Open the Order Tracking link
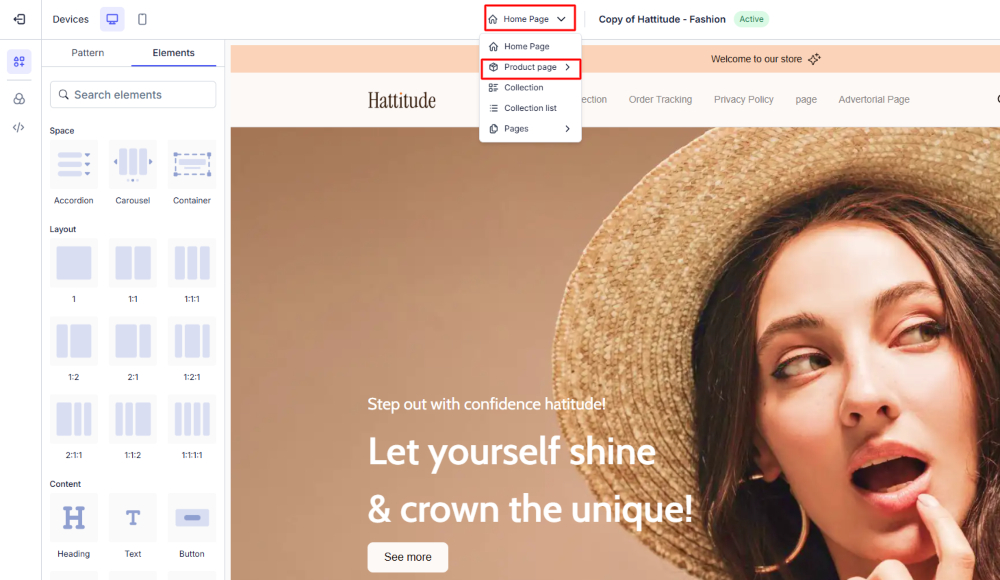Viewport: 1000px width, 580px height. (660, 100)
